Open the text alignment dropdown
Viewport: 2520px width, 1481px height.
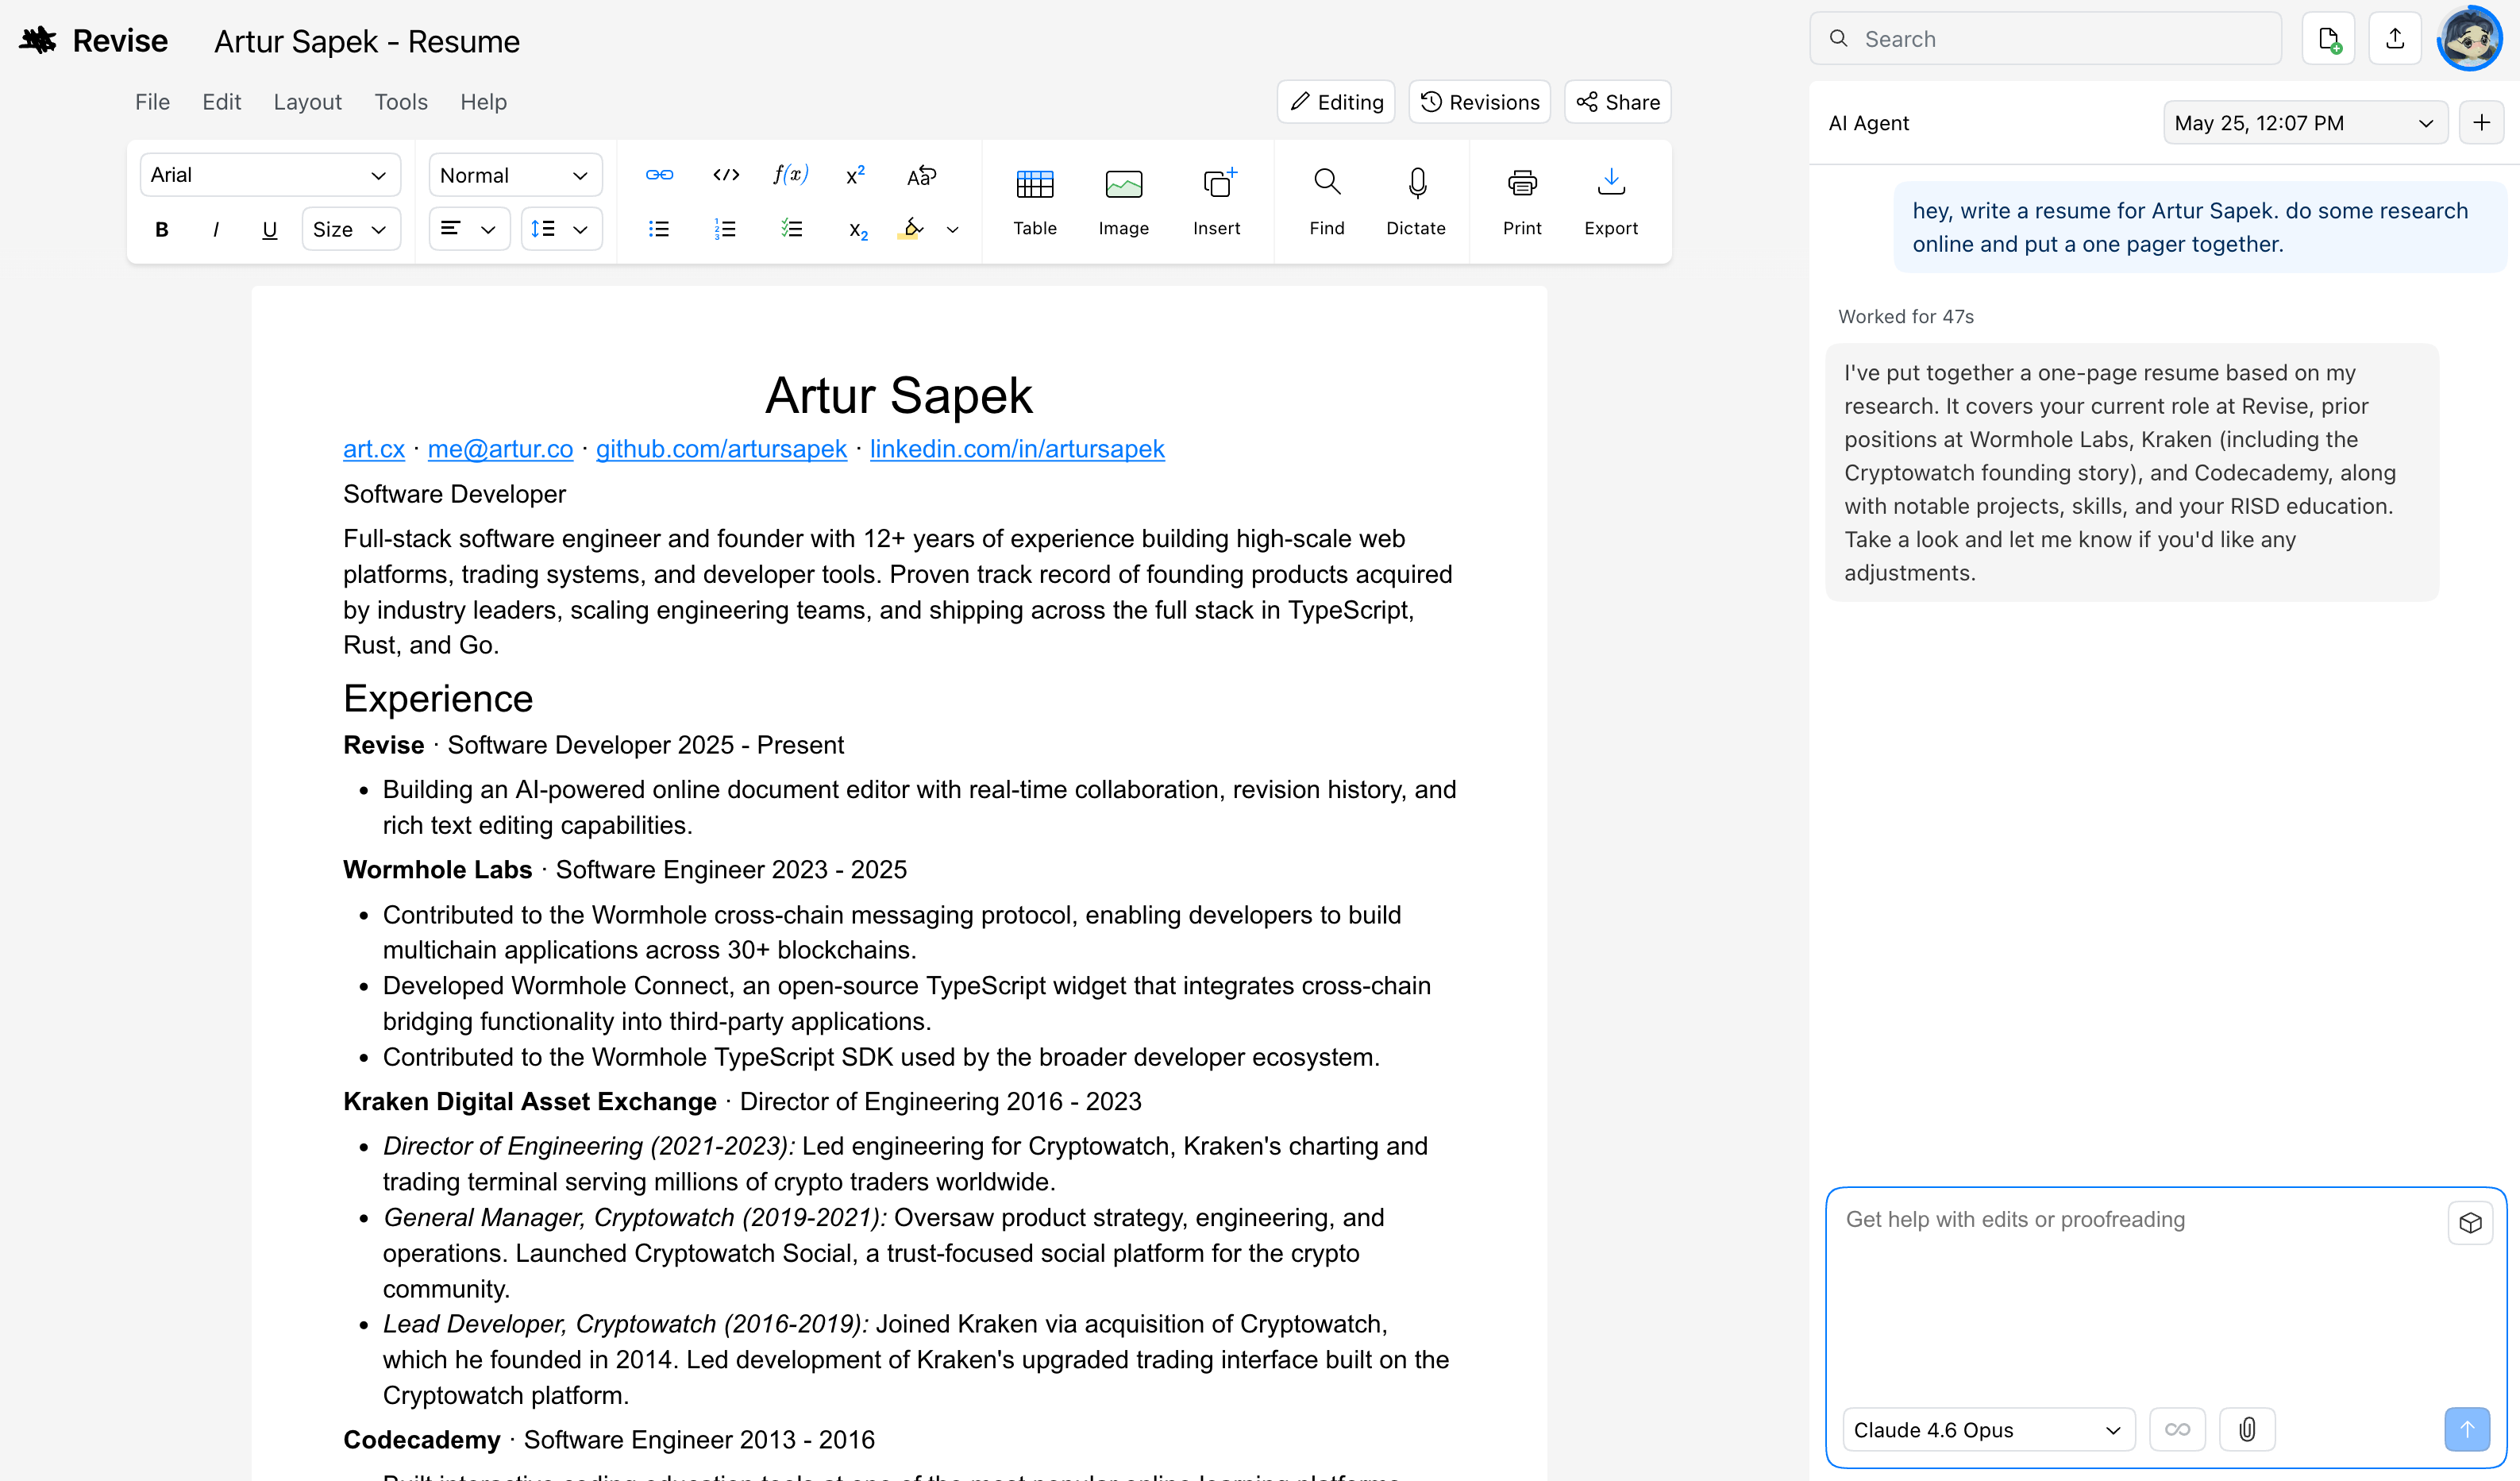pyautogui.click(x=469, y=230)
